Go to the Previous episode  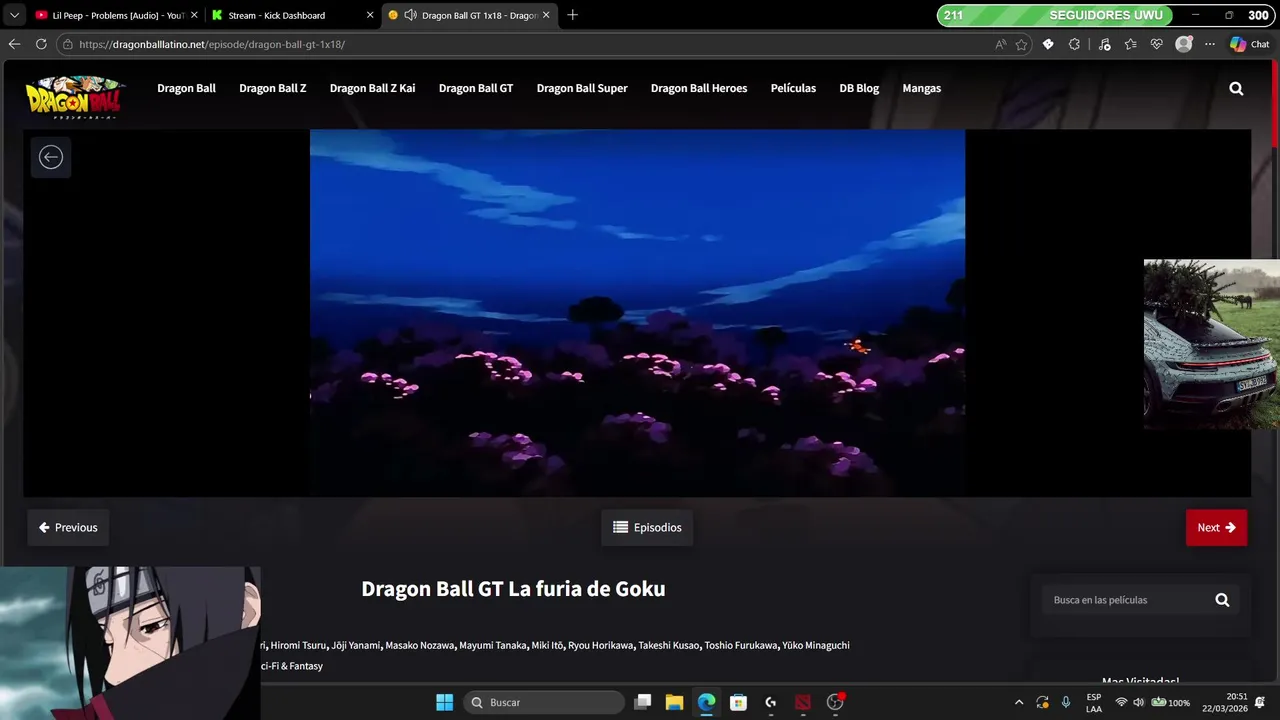pos(68,527)
